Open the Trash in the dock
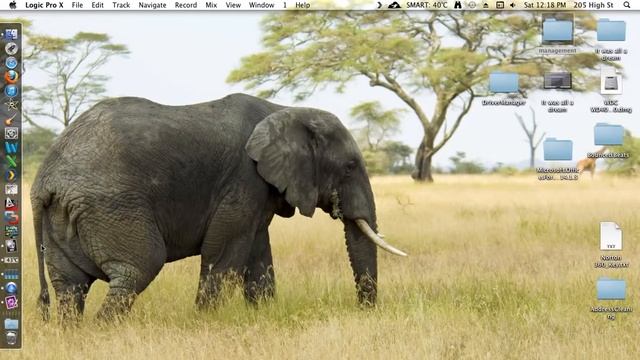The width and height of the screenshot is (640, 360). pyautogui.click(x=11, y=338)
